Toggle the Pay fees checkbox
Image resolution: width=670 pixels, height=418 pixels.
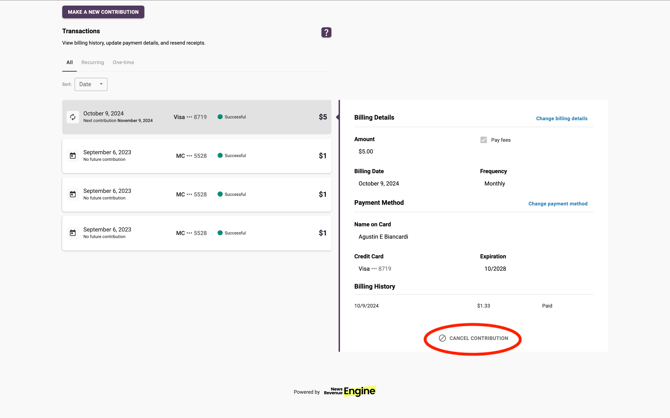pos(483,140)
